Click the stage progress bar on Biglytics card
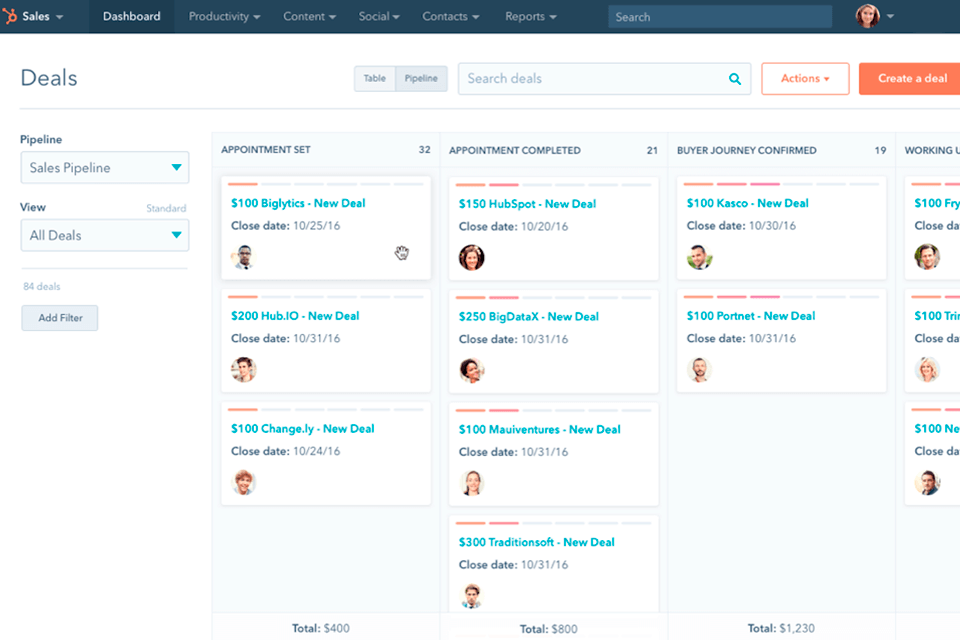 [x=326, y=184]
